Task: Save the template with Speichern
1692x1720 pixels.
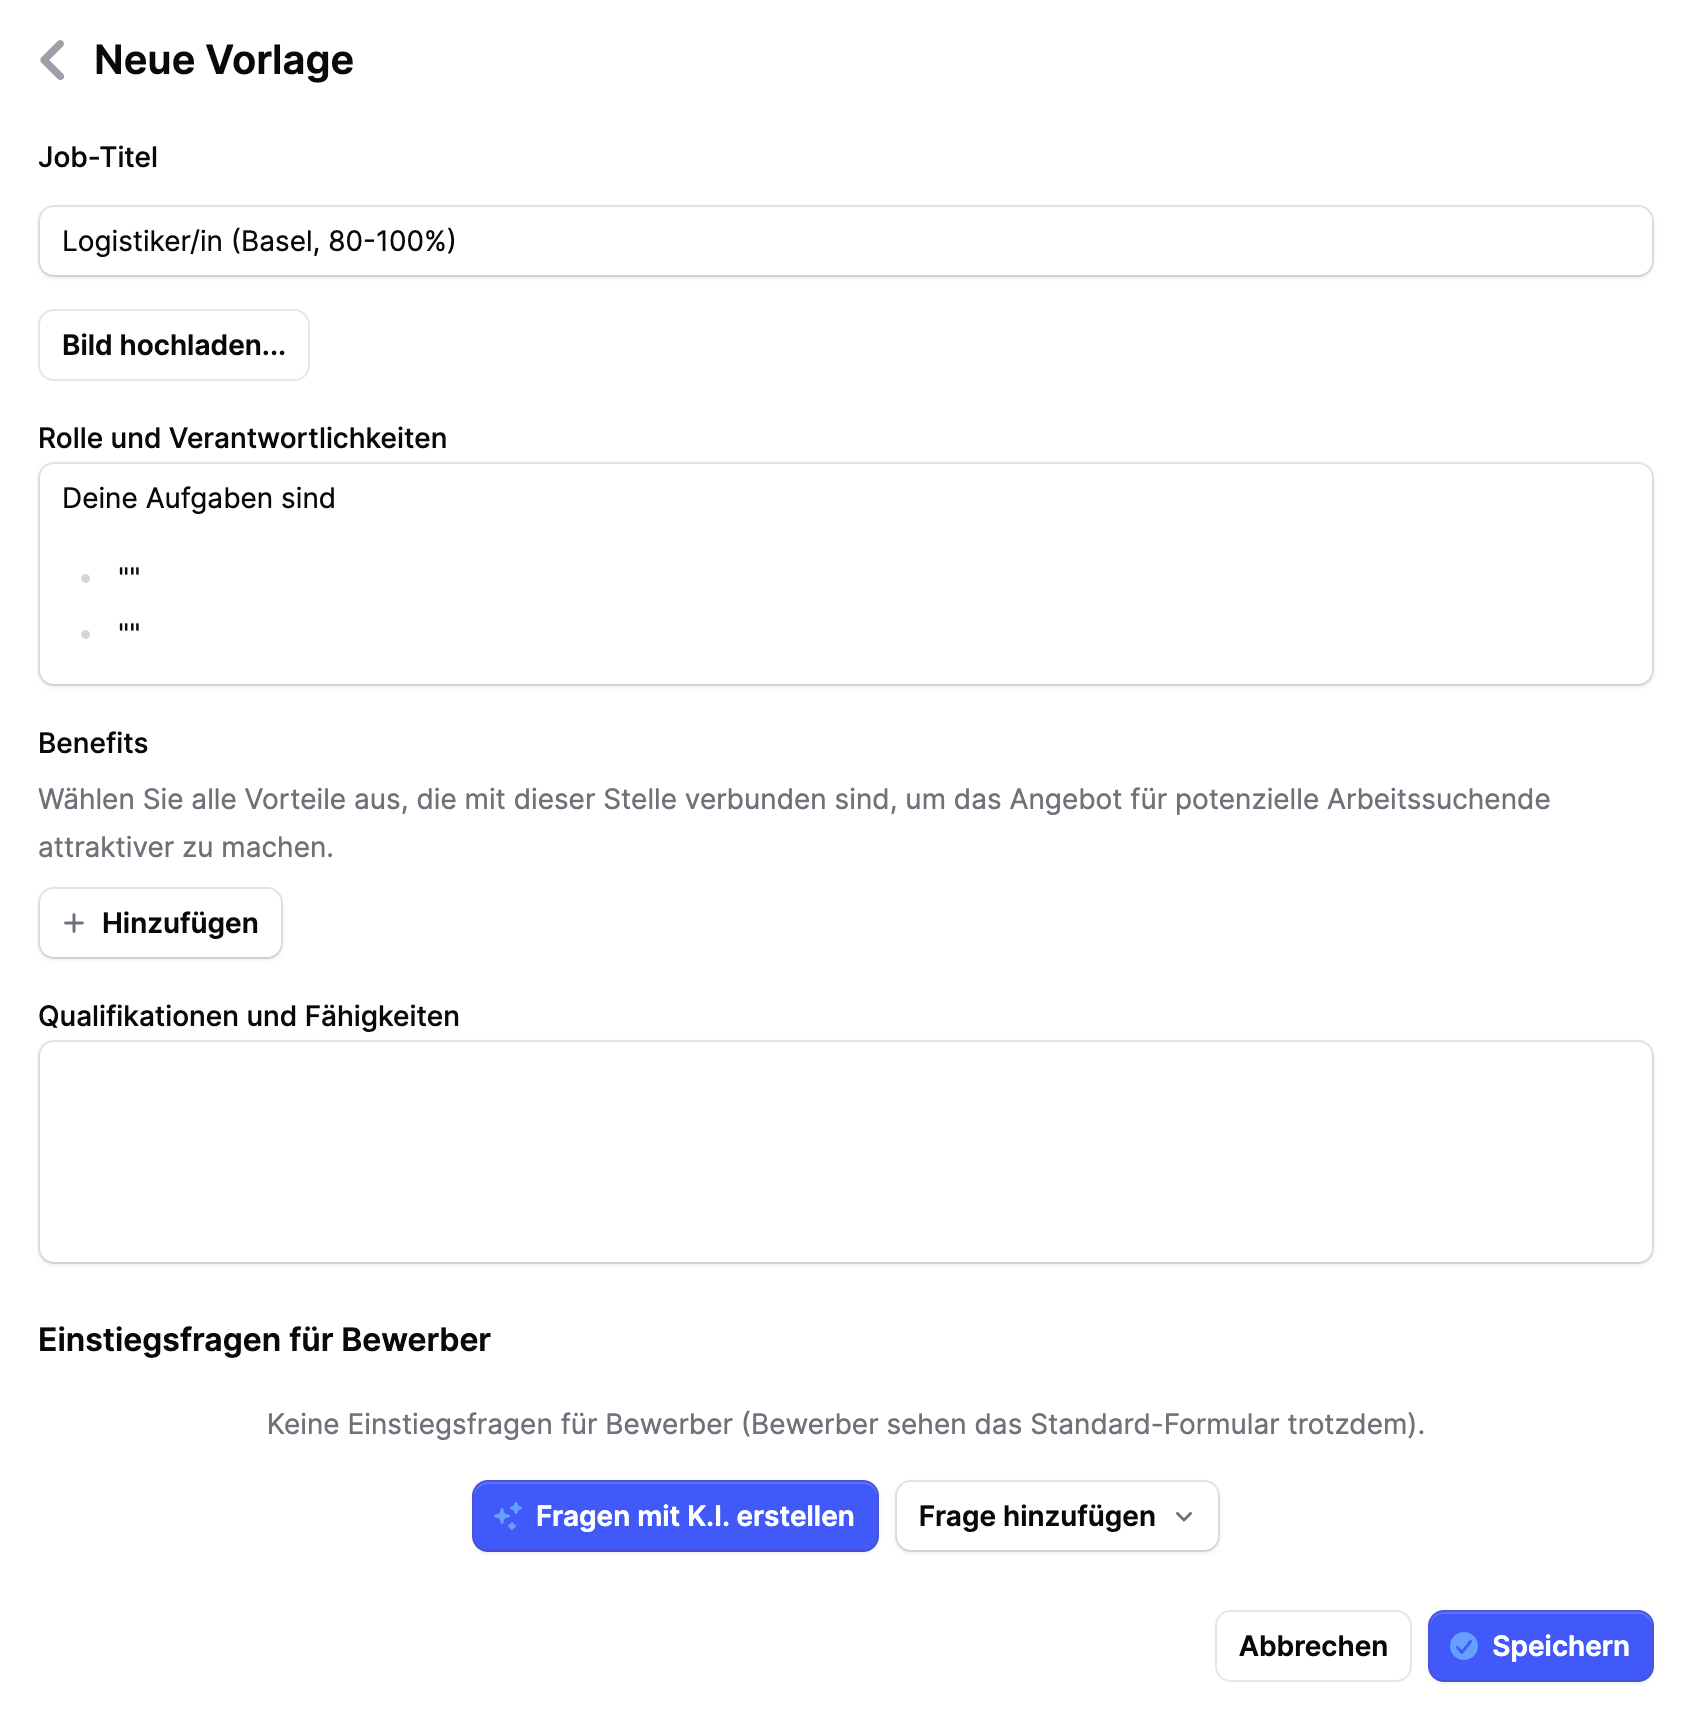Action: 1540,1646
